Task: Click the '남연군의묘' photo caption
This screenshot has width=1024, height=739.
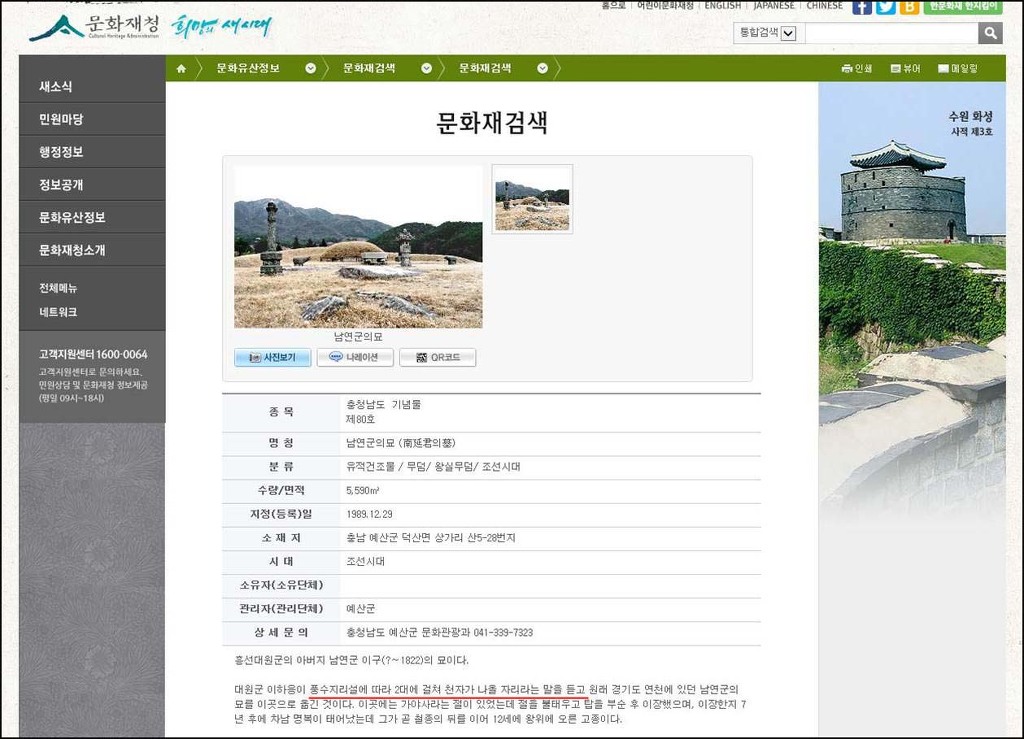Action: pyautogui.click(x=358, y=337)
